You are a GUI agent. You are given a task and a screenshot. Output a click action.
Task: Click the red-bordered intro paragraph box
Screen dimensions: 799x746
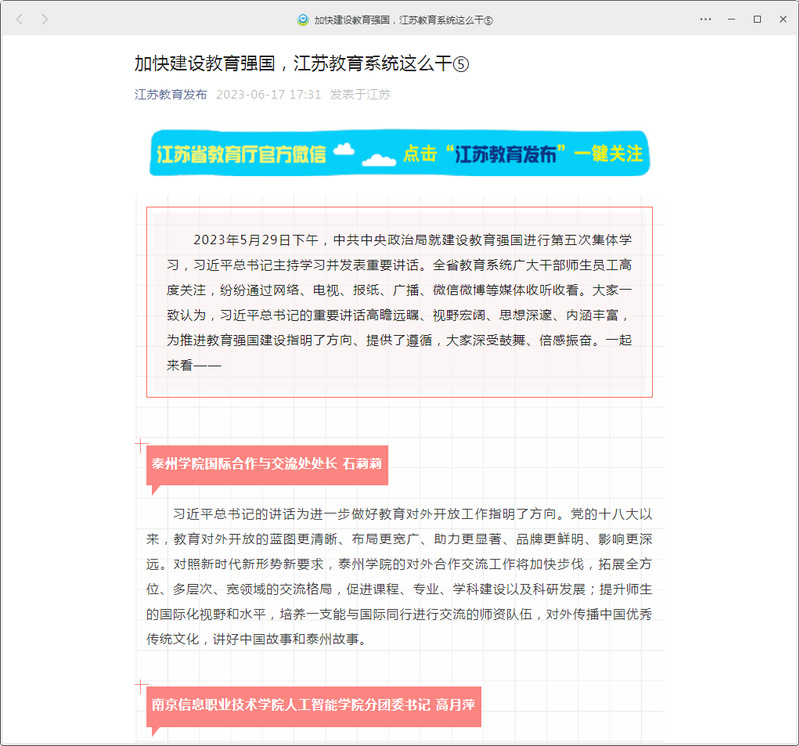click(x=399, y=302)
